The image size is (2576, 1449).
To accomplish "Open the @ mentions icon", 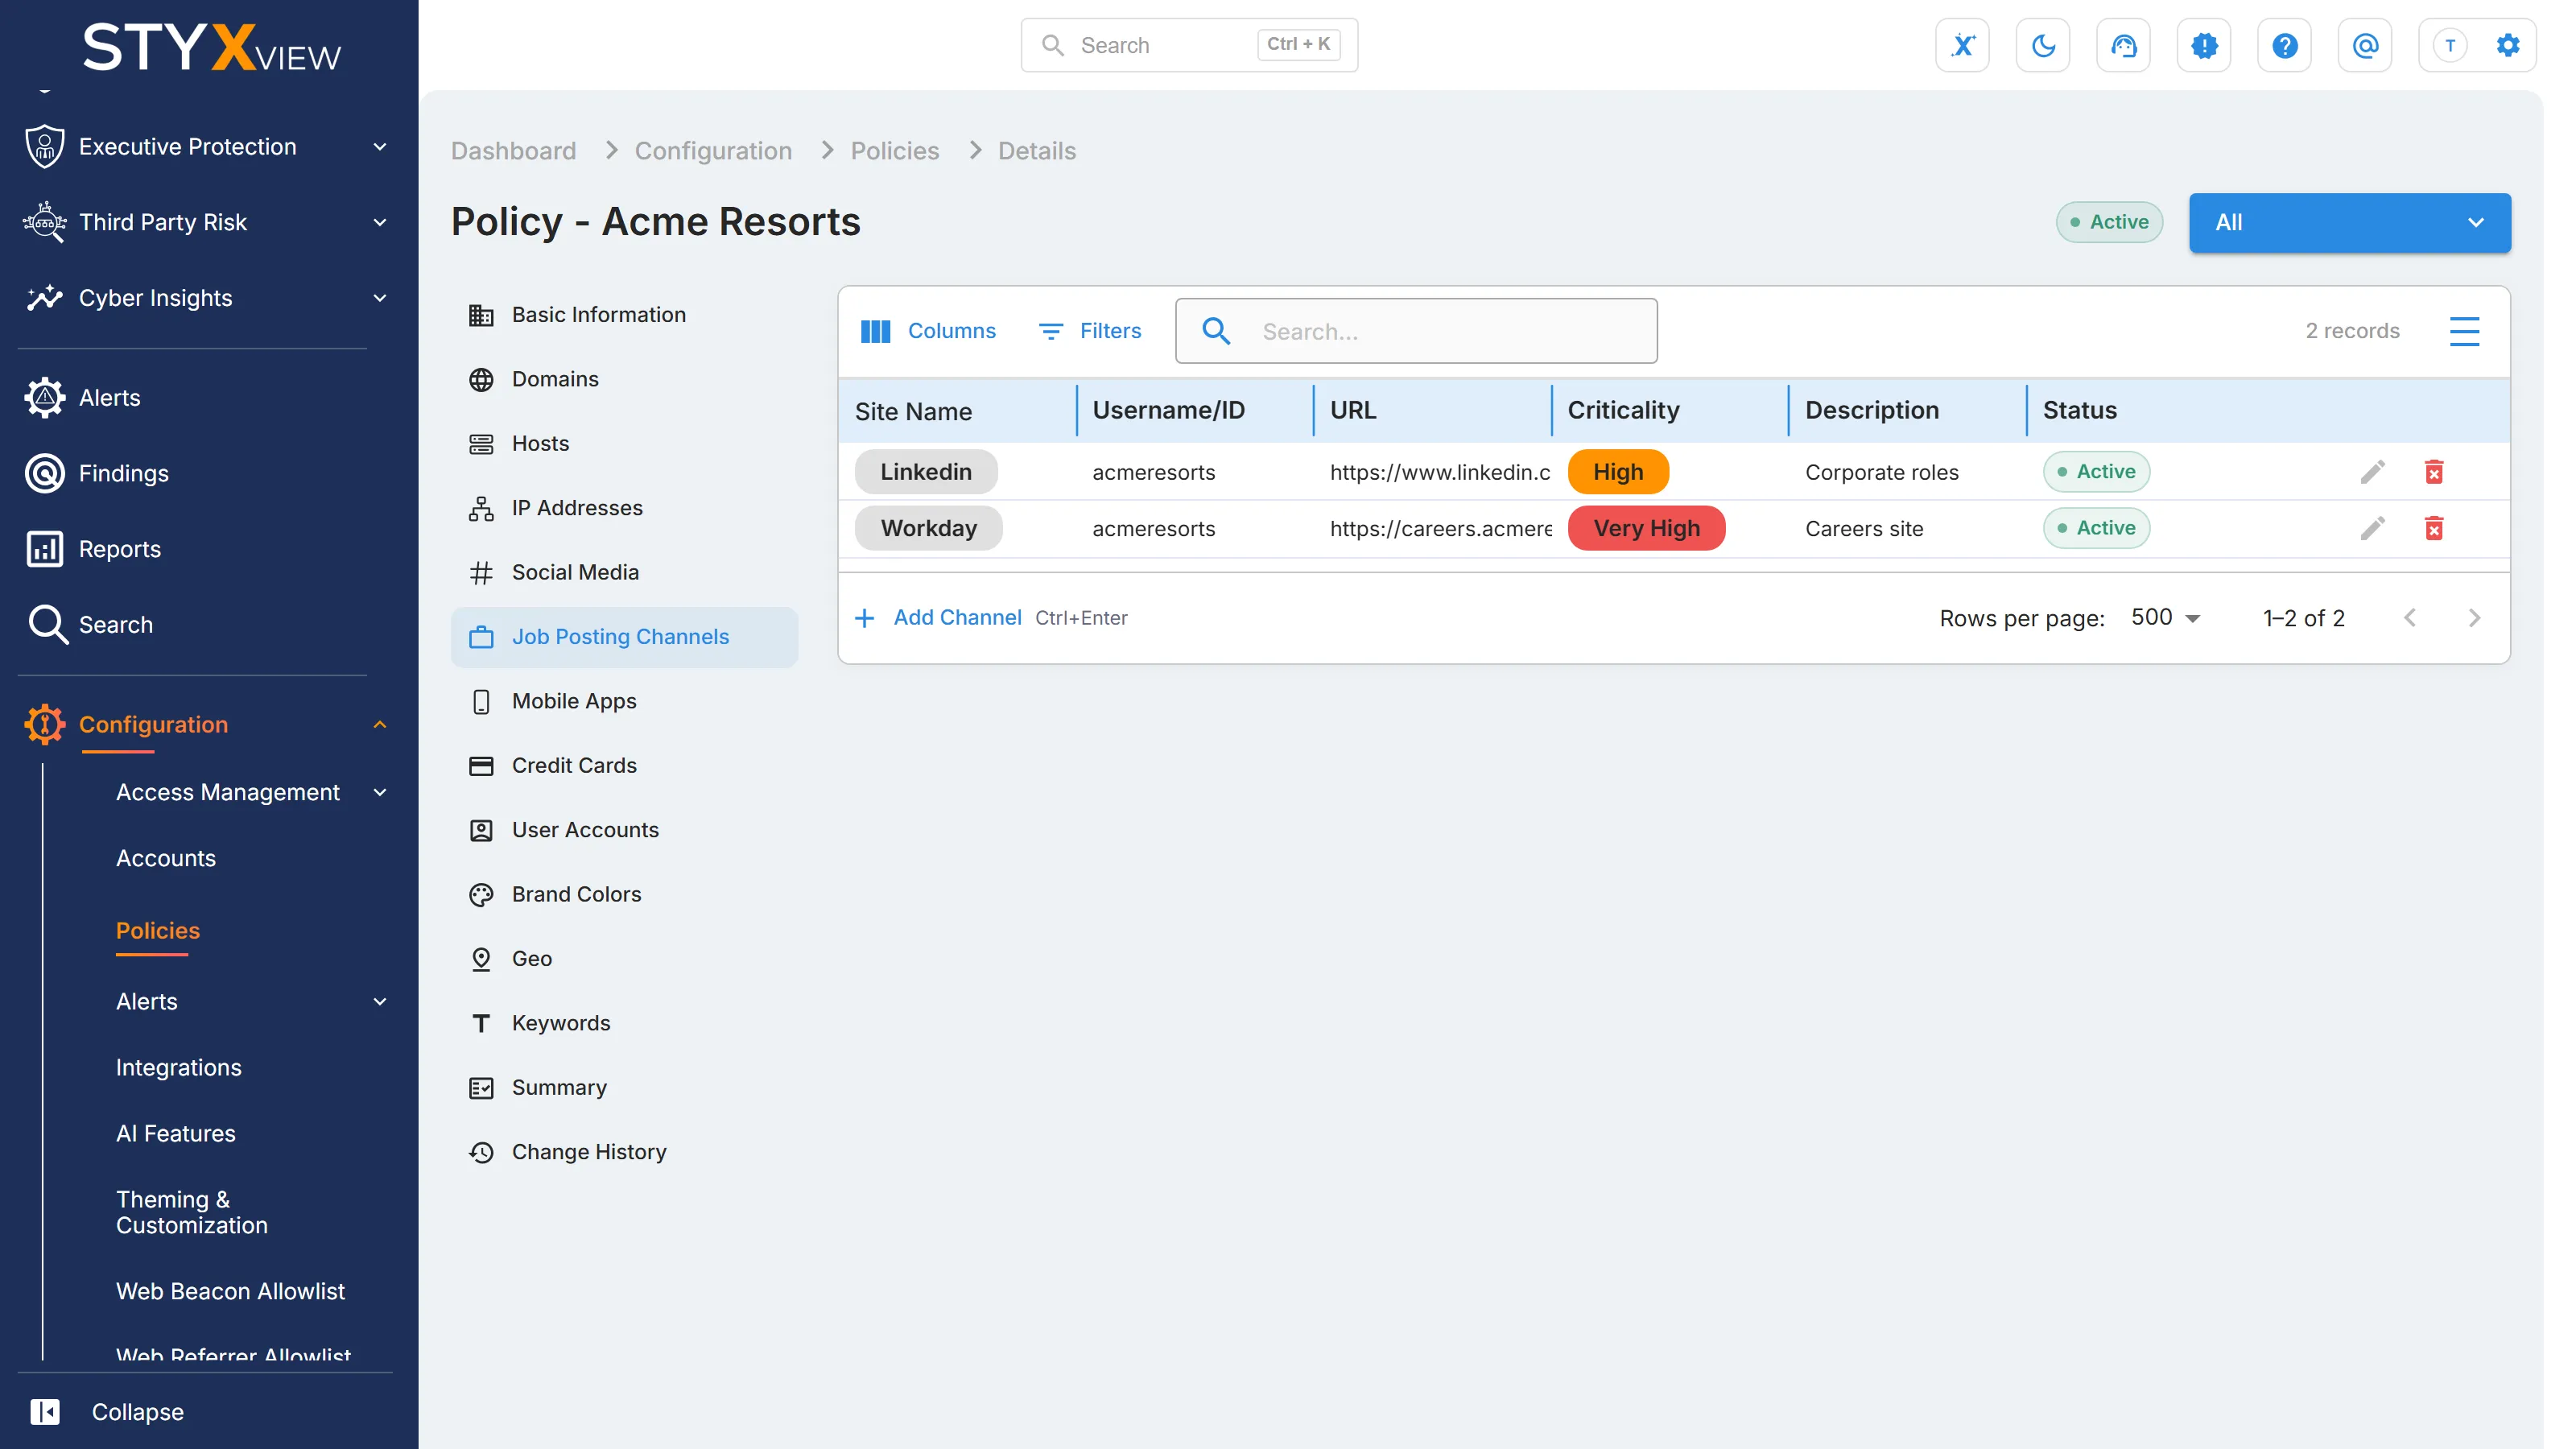I will pyautogui.click(x=2365, y=45).
